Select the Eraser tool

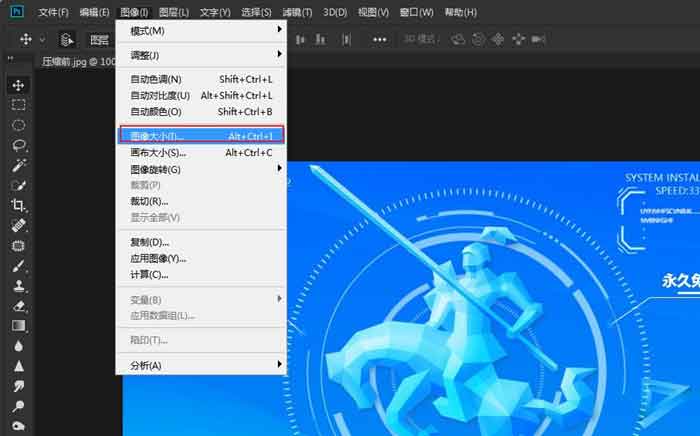coord(18,306)
